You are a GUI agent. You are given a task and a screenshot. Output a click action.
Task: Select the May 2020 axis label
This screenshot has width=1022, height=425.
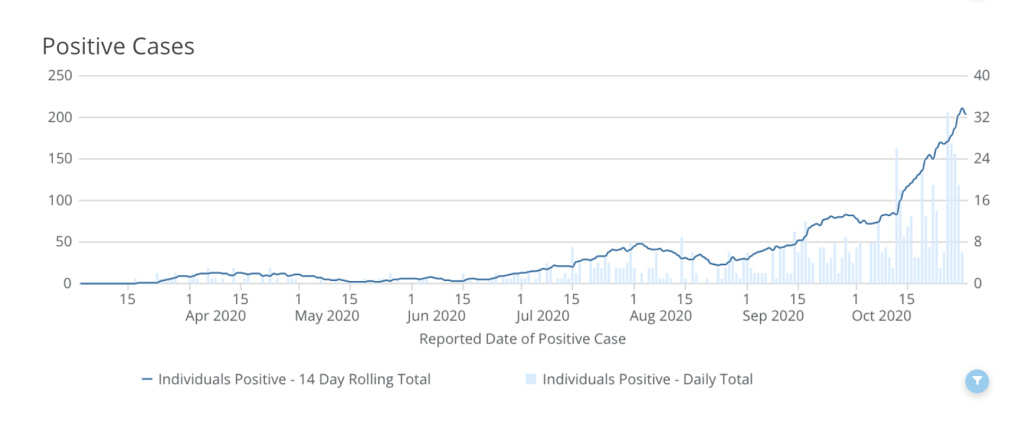point(329,316)
